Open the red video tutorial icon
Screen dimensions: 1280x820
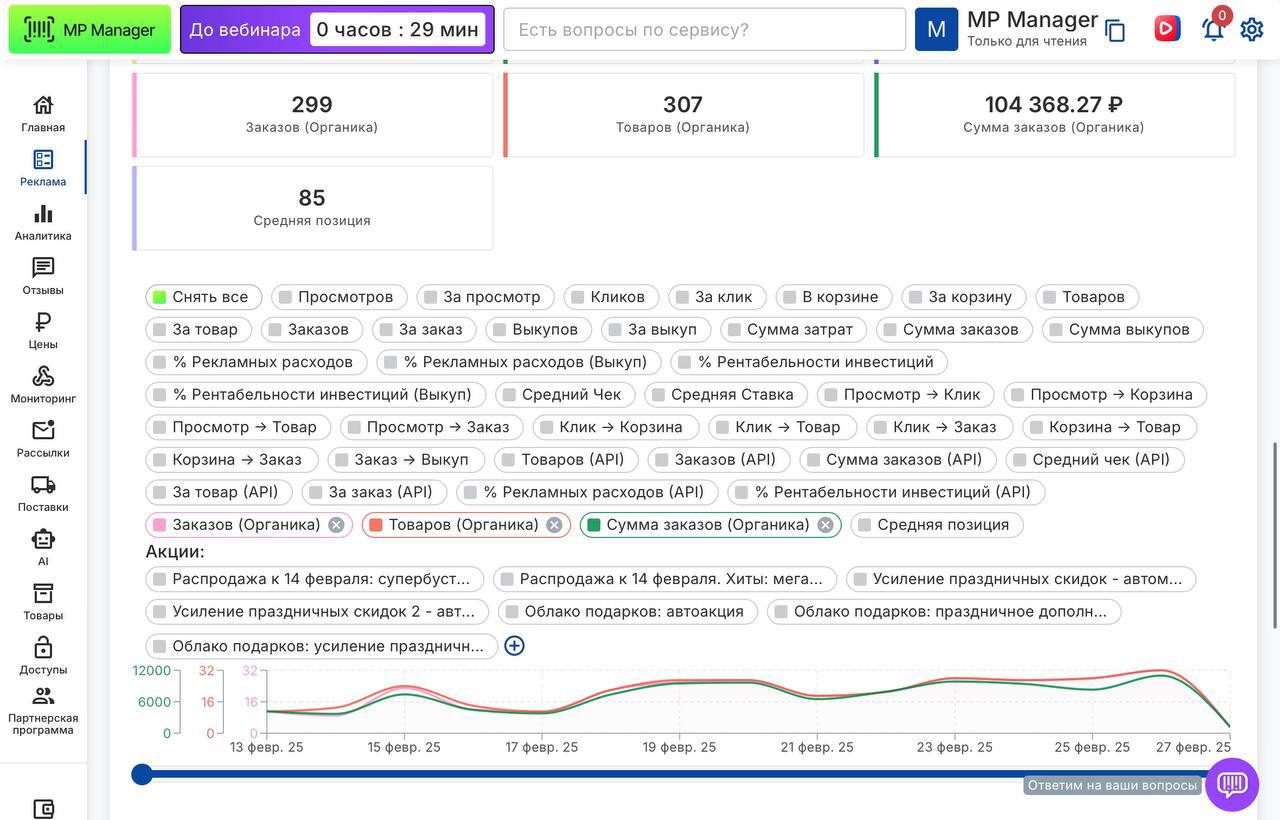click(x=1166, y=28)
